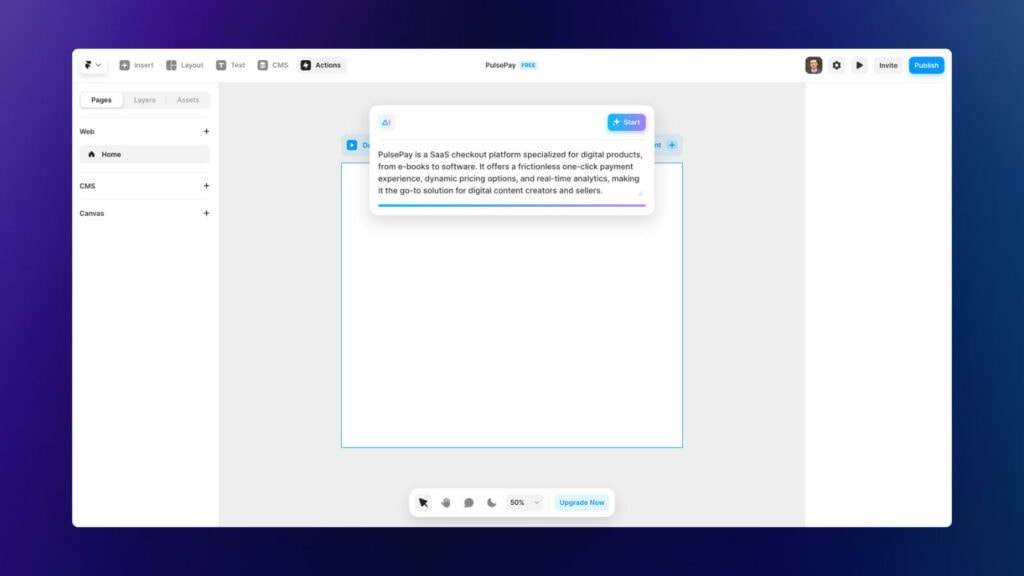Activate the hand pan tool
Viewport: 1024px width, 576px height.
coord(446,502)
